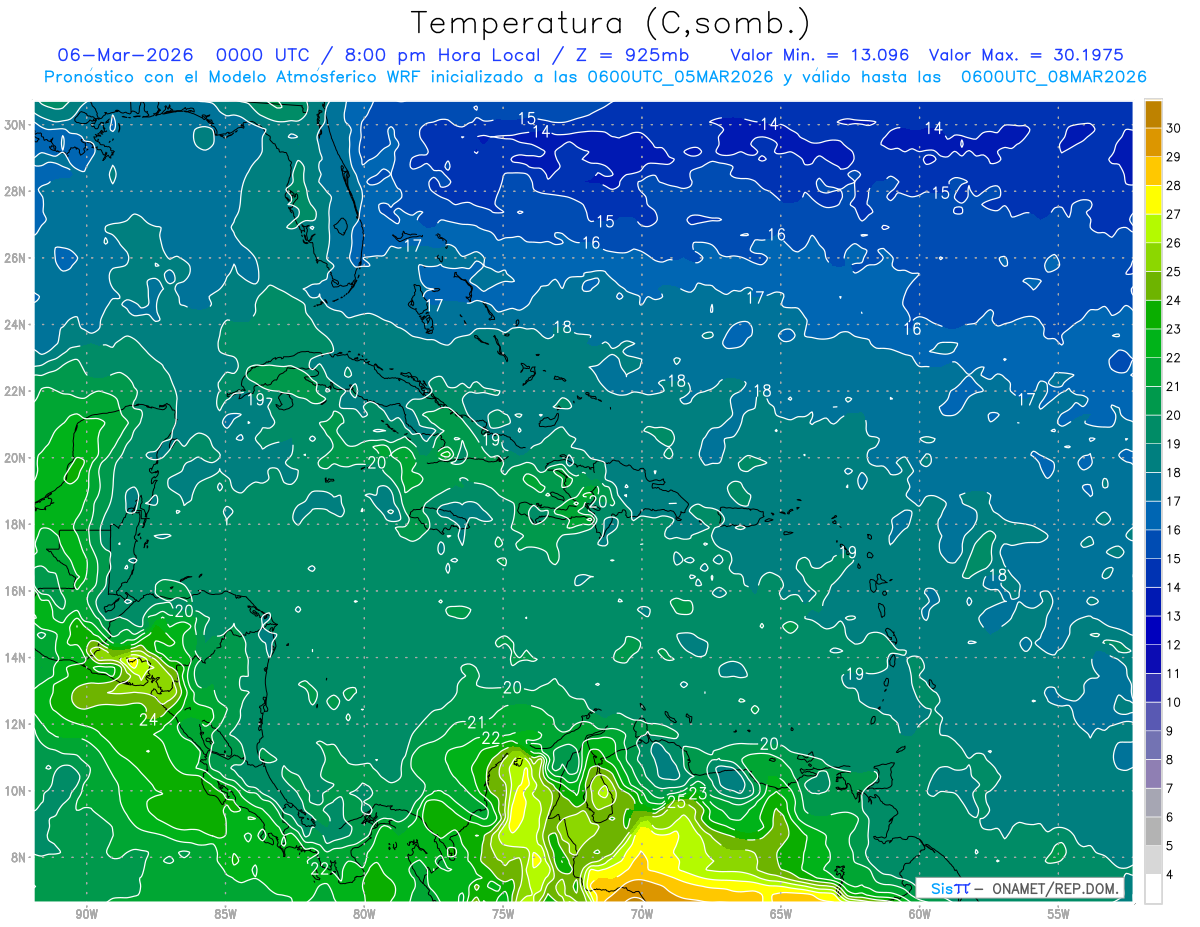Click the '75W' longitude axis label
The width and height of the screenshot is (1200, 927).
coord(503,915)
